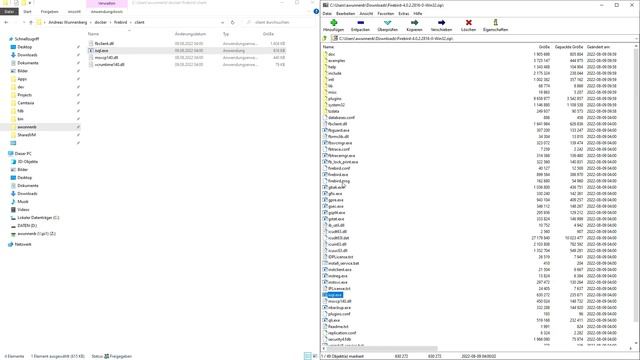
Task: Click the Verschieben move icon in 7-Zip
Action: [x=441, y=23]
